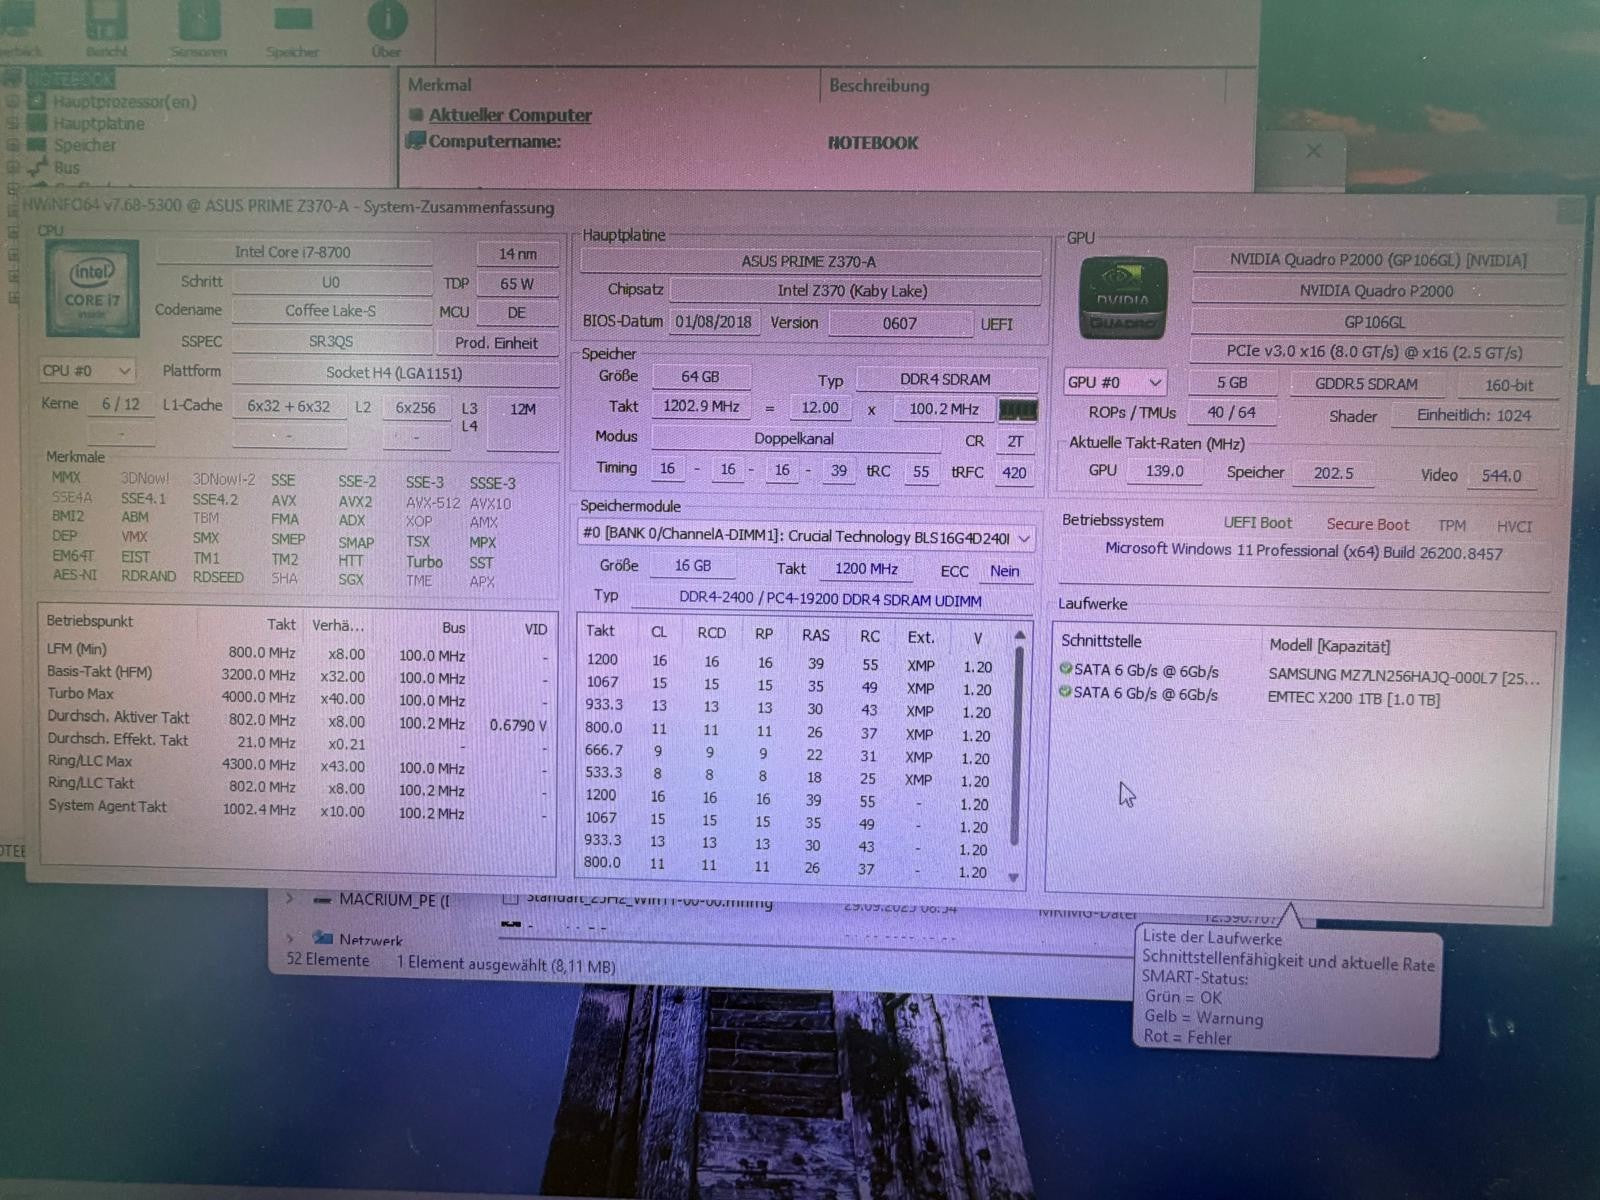The height and width of the screenshot is (1200, 1600).
Task: Click the Coffee Lake-S codename field
Action: tap(331, 311)
